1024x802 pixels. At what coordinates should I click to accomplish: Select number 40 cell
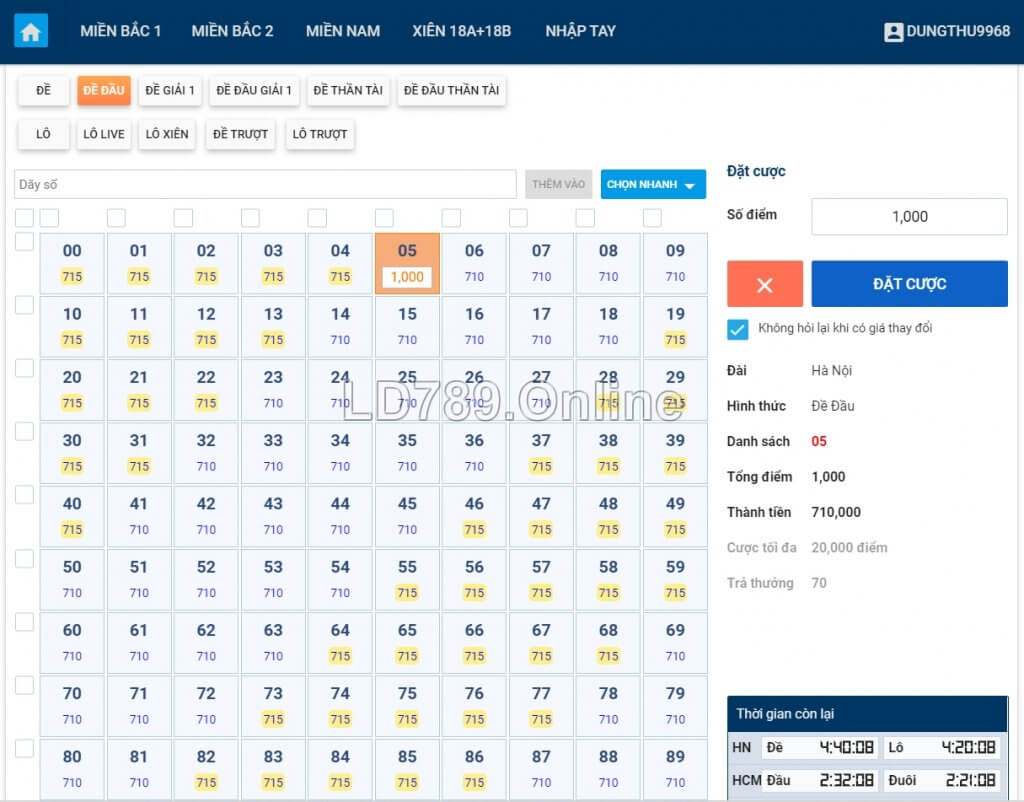72,516
